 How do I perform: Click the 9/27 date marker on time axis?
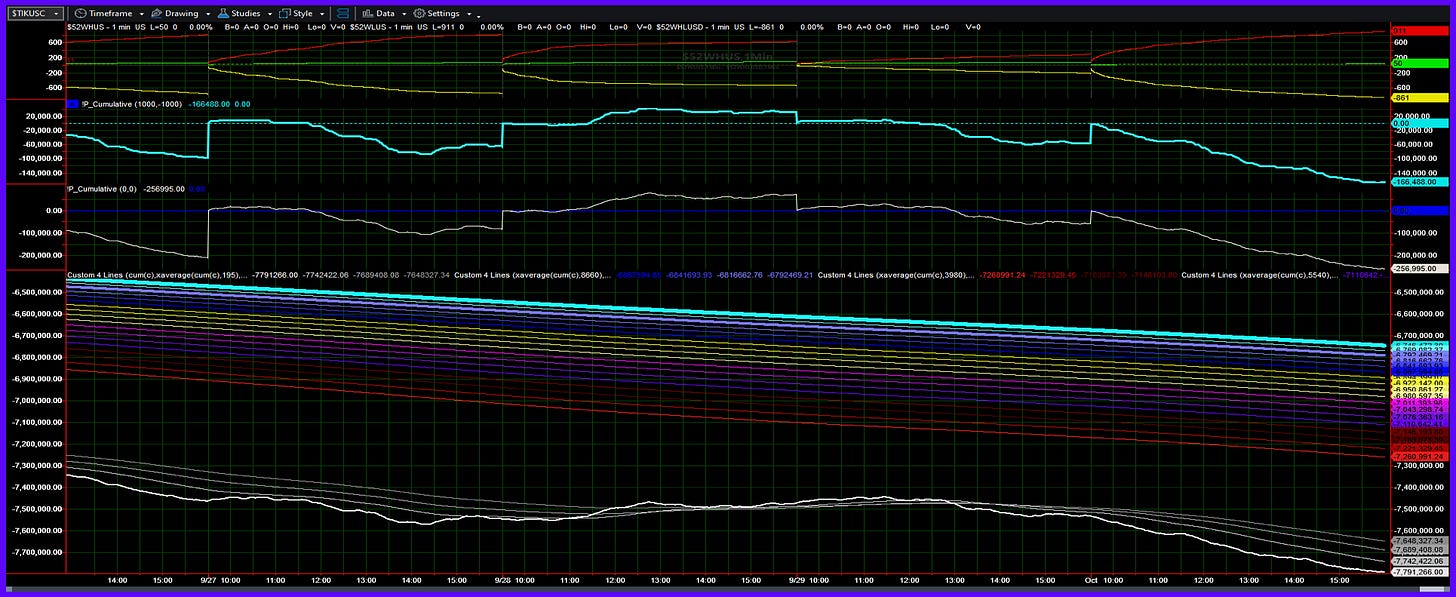click(x=208, y=579)
